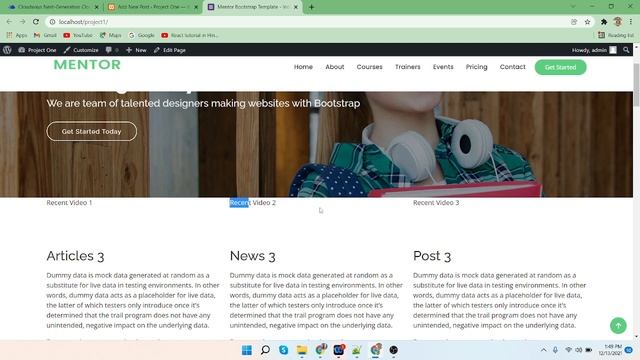
Task: Open the React tutorial bookmark
Action: (190, 36)
